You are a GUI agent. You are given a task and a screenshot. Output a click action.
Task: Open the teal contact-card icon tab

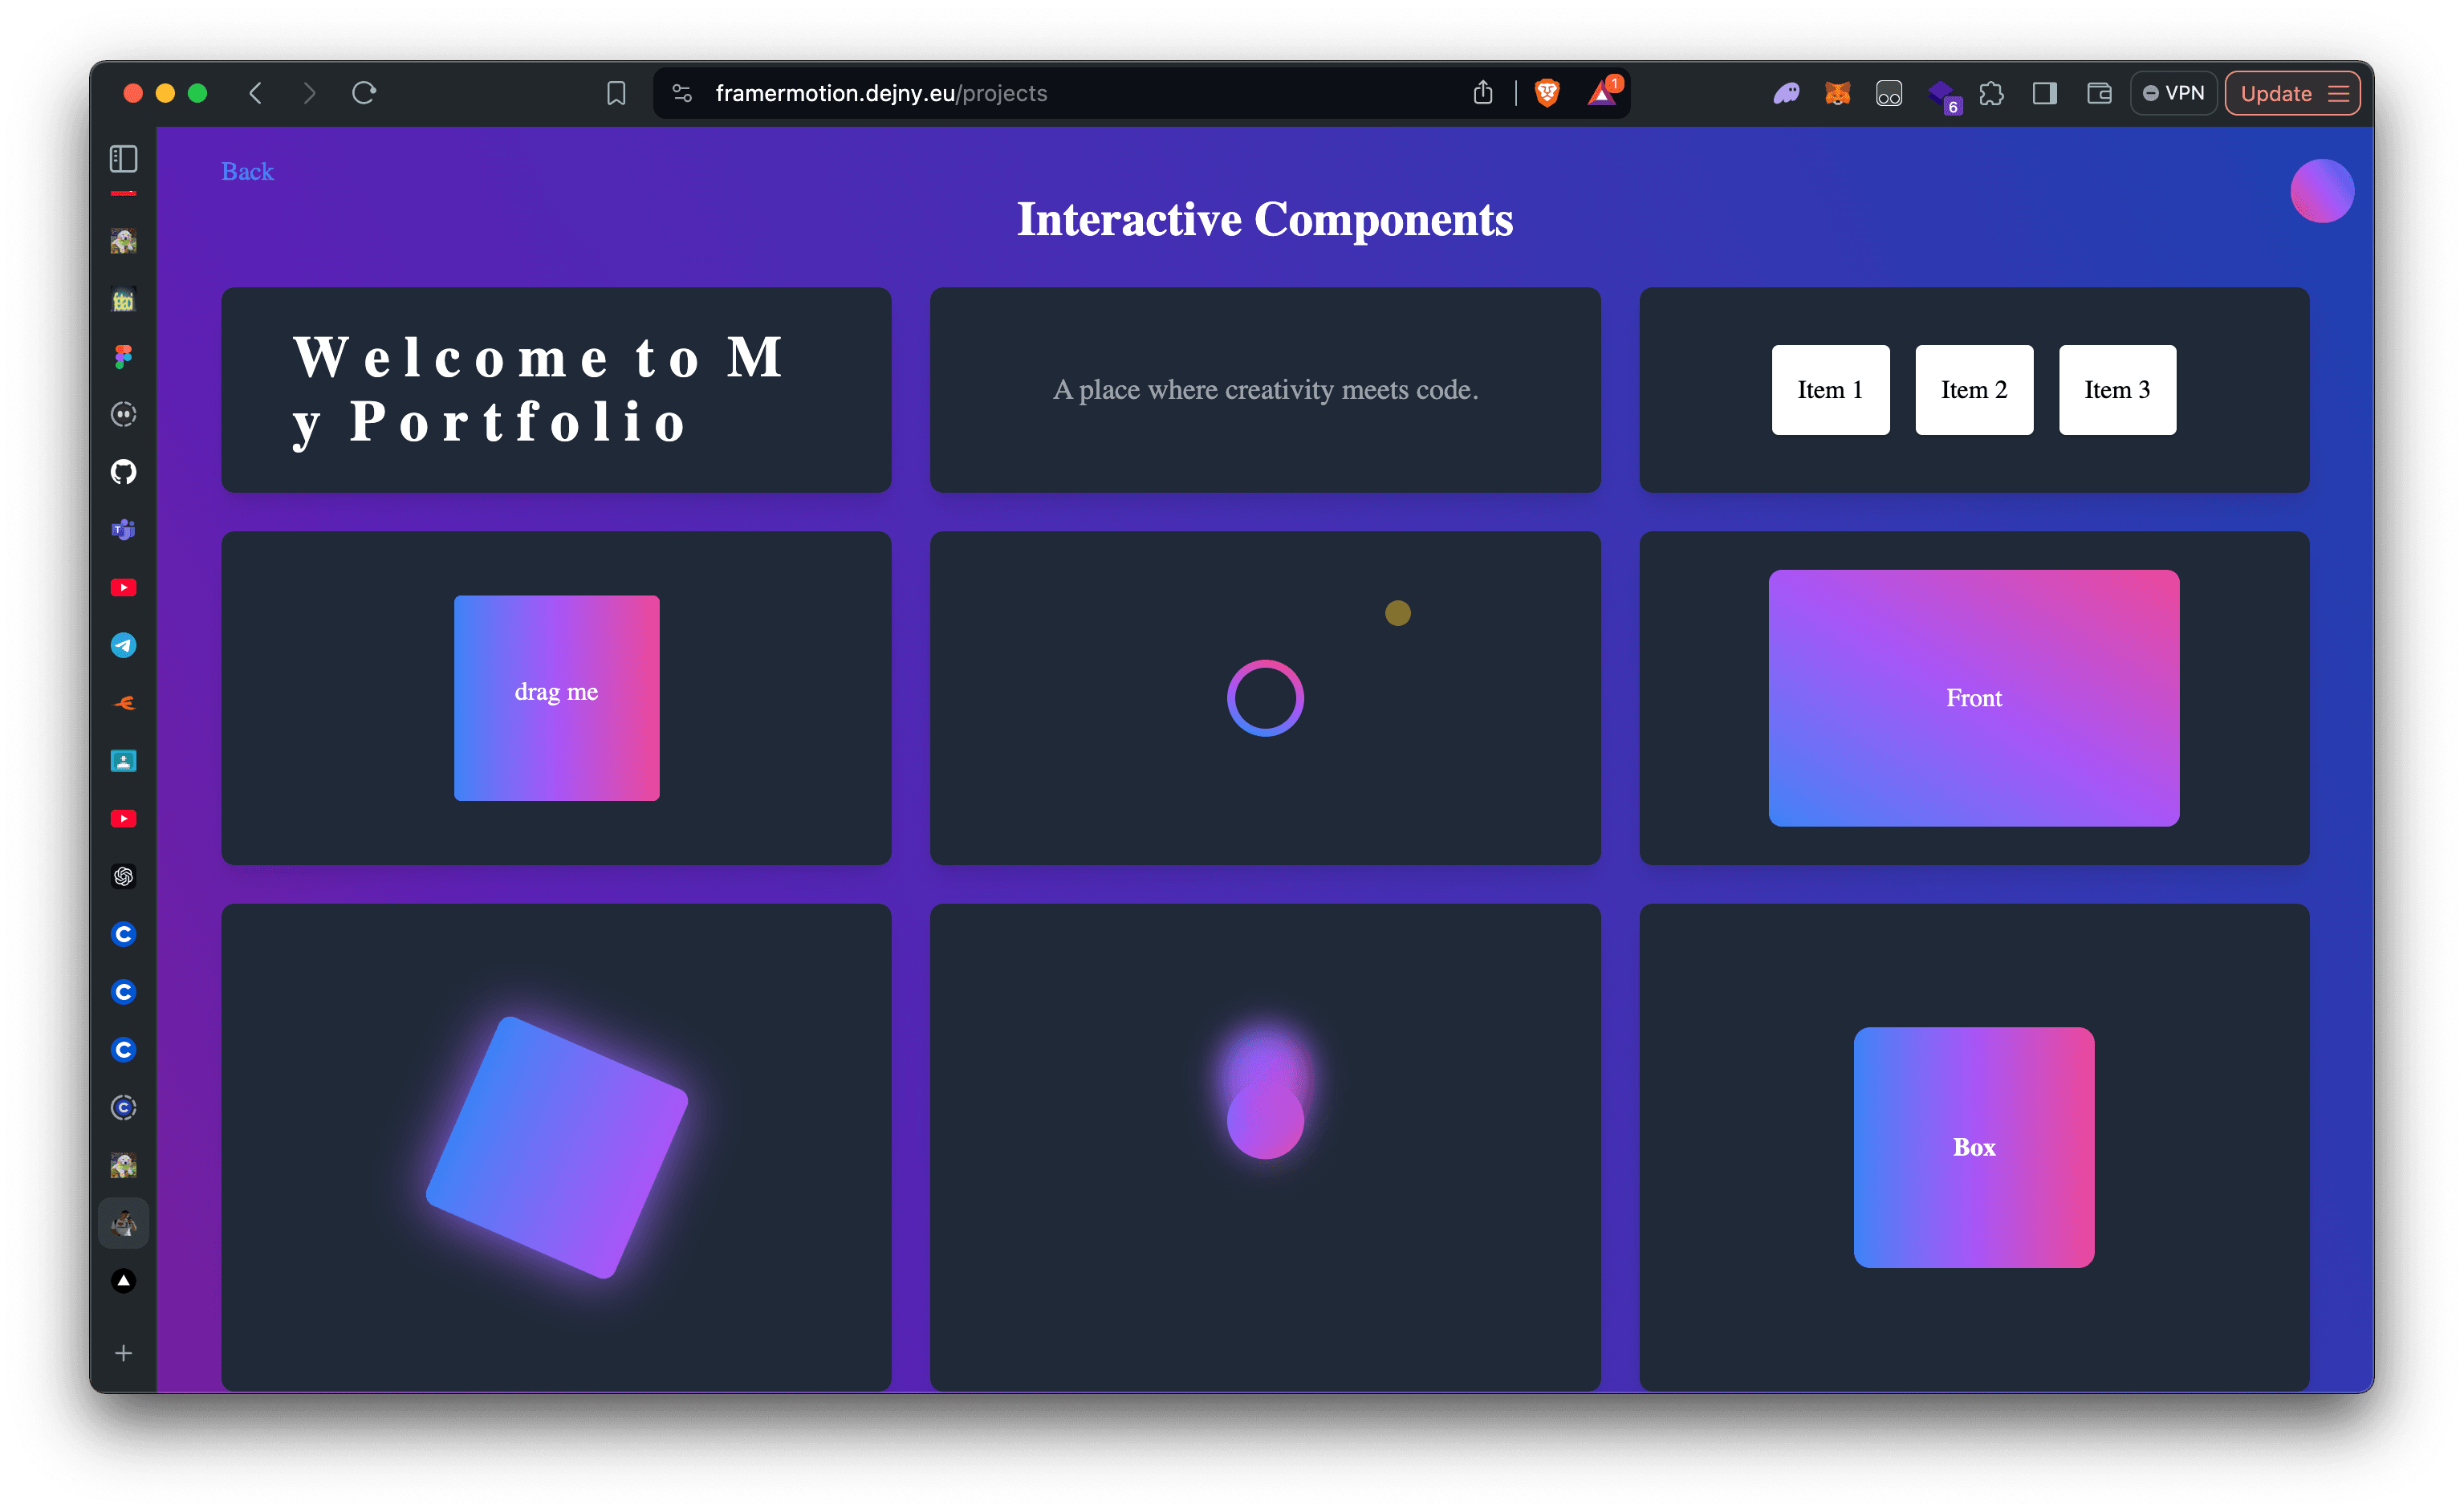click(x=123, y=761)
